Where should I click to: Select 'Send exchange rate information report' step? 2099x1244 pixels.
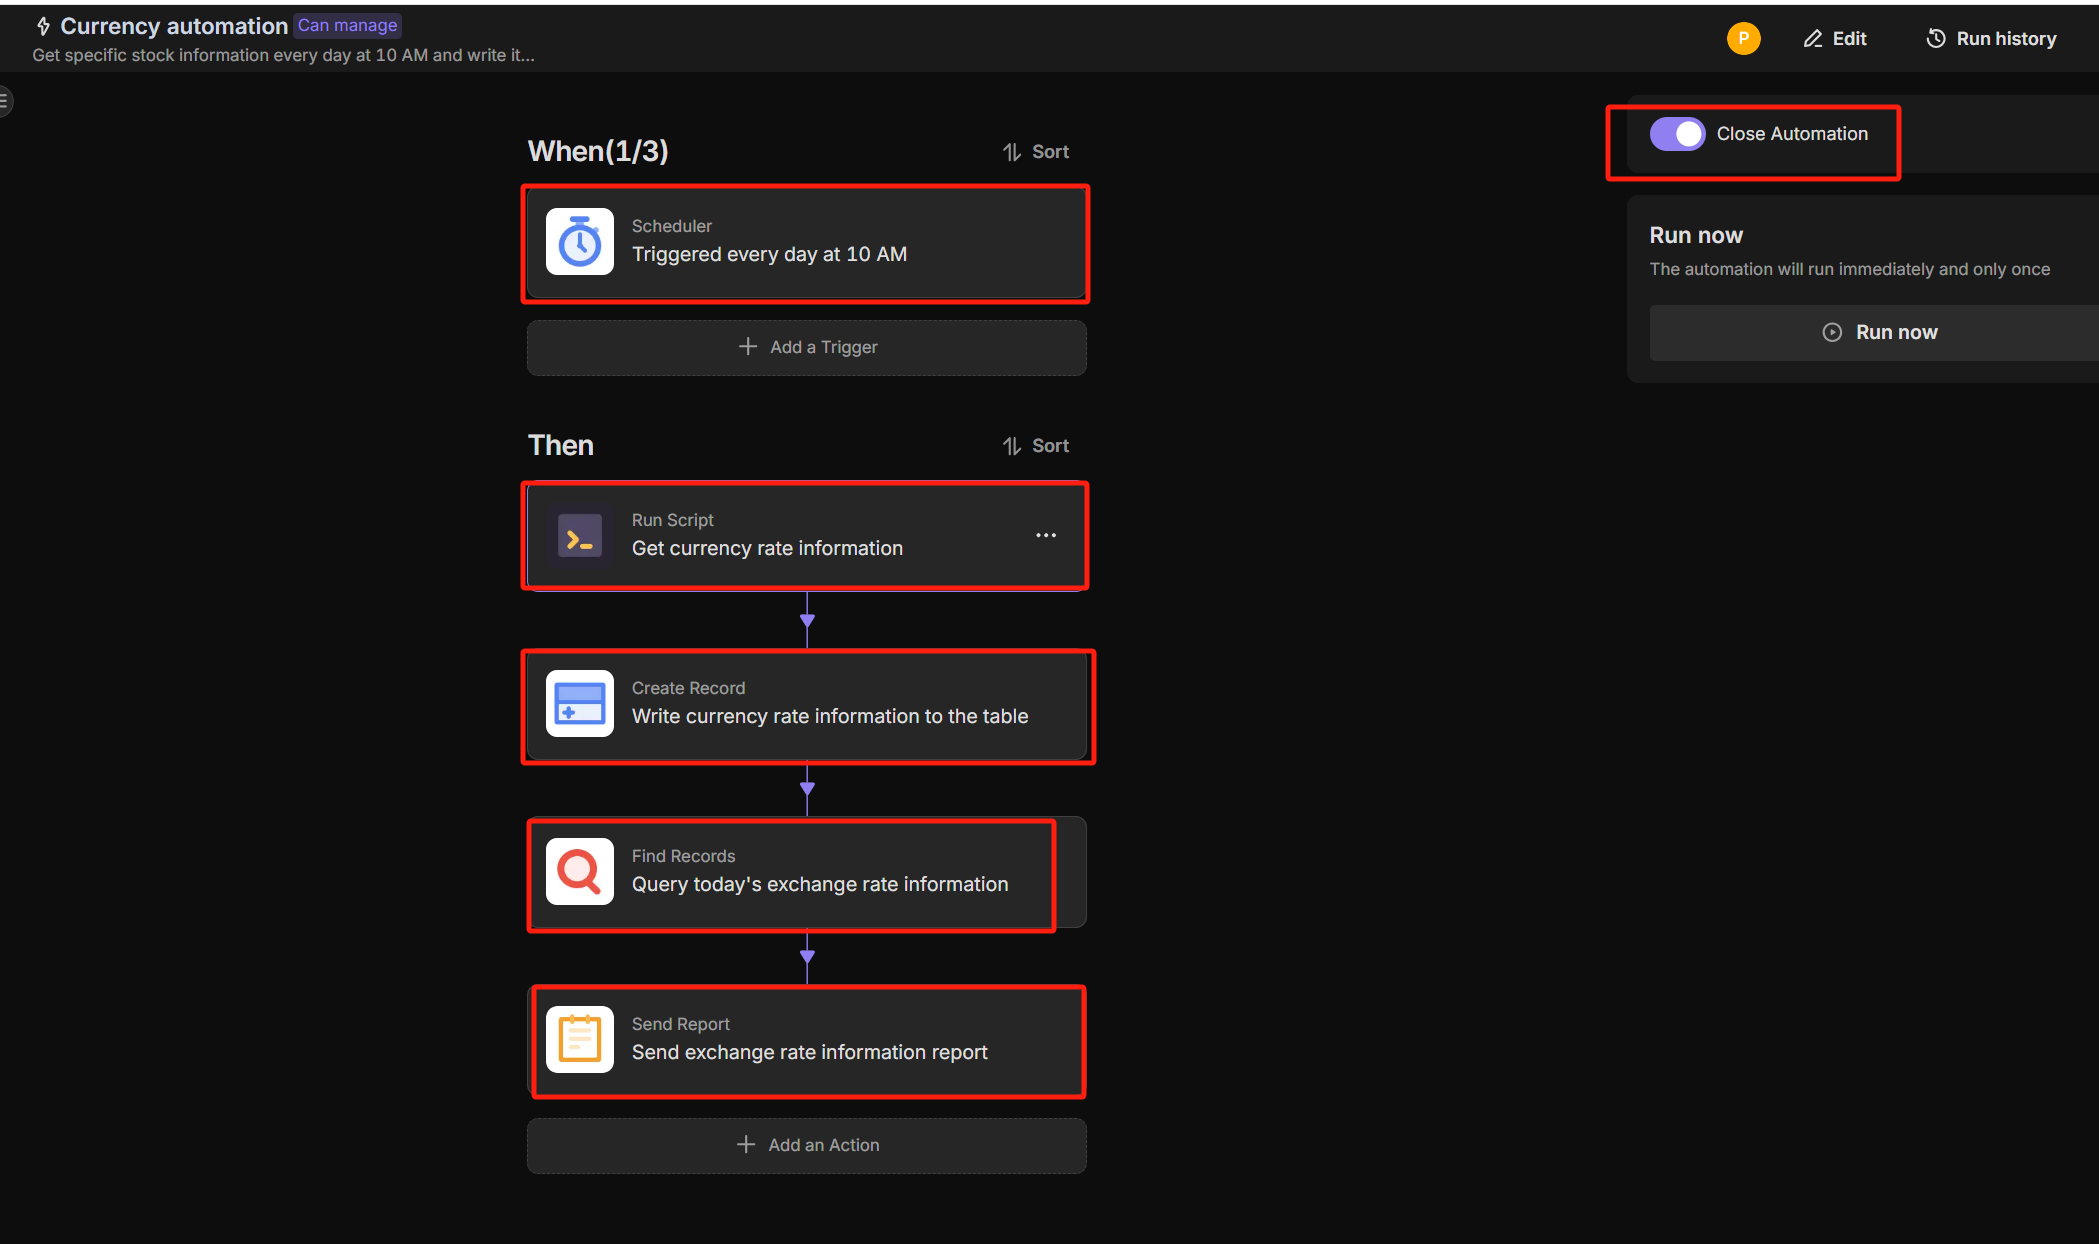[807, 1040]
